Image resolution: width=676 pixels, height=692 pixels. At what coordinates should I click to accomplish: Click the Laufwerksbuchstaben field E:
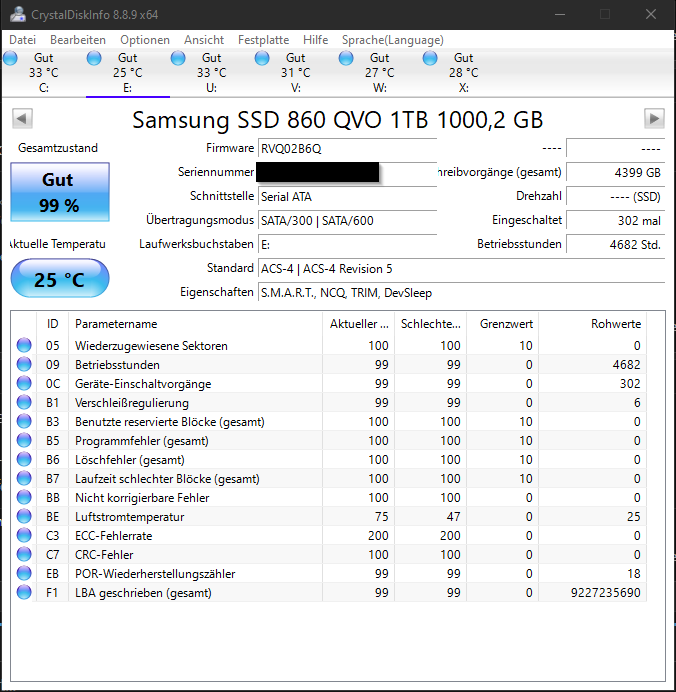click(x=347, y=245)
